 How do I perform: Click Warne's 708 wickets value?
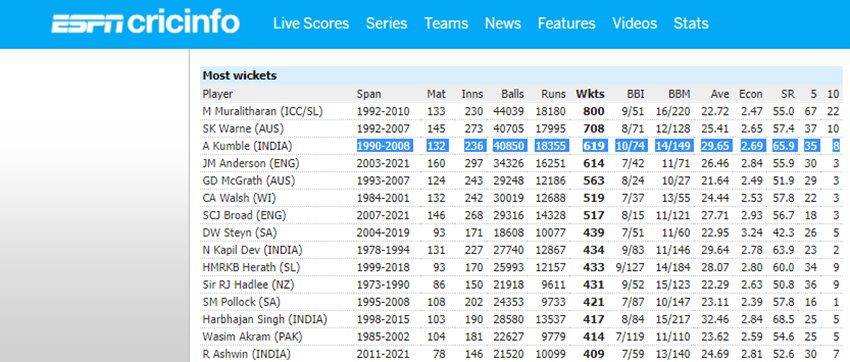(x=594, y=129)
